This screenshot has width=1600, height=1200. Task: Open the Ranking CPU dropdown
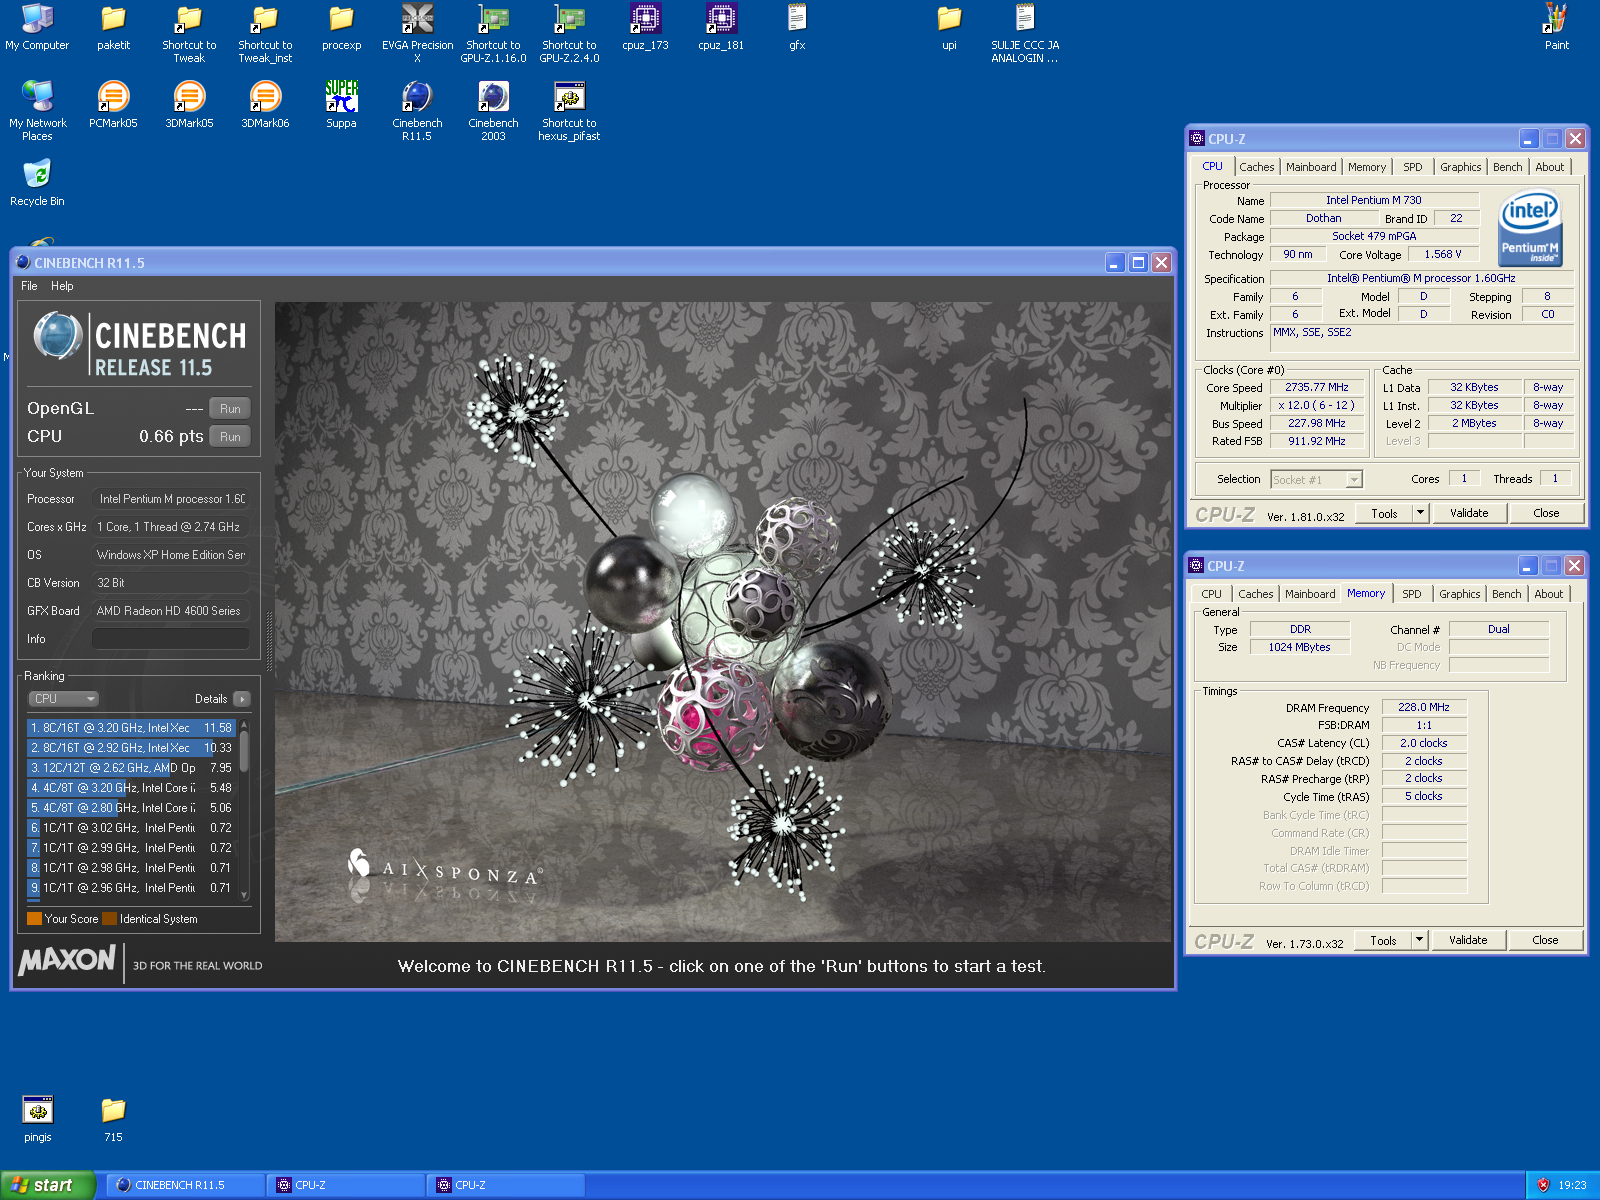(x=63, y=699)
